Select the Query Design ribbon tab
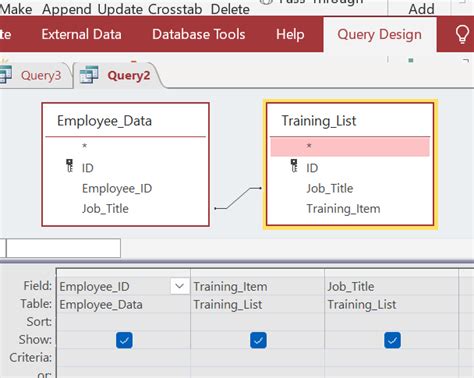 click(379, 34)
